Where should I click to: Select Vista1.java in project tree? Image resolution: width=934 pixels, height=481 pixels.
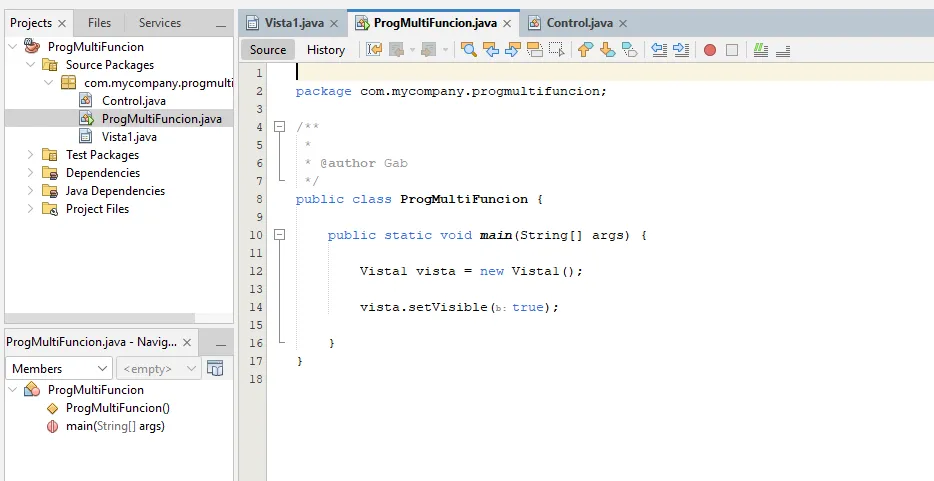pyautogui.click(x=129, y=136)
